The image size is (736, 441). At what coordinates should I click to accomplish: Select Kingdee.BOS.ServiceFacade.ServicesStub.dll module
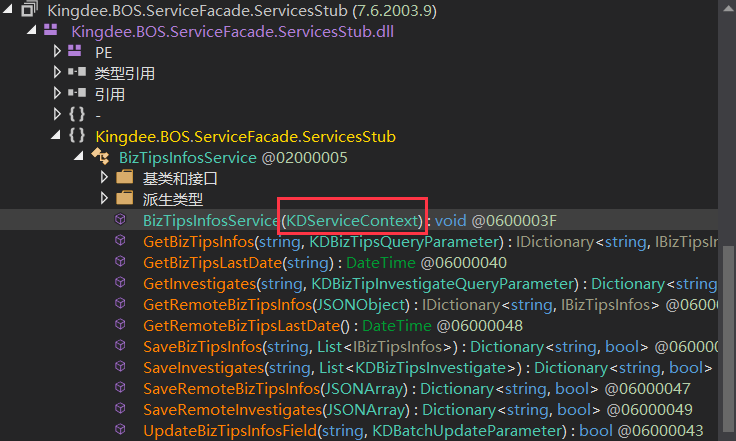click(x=232, y=31)
